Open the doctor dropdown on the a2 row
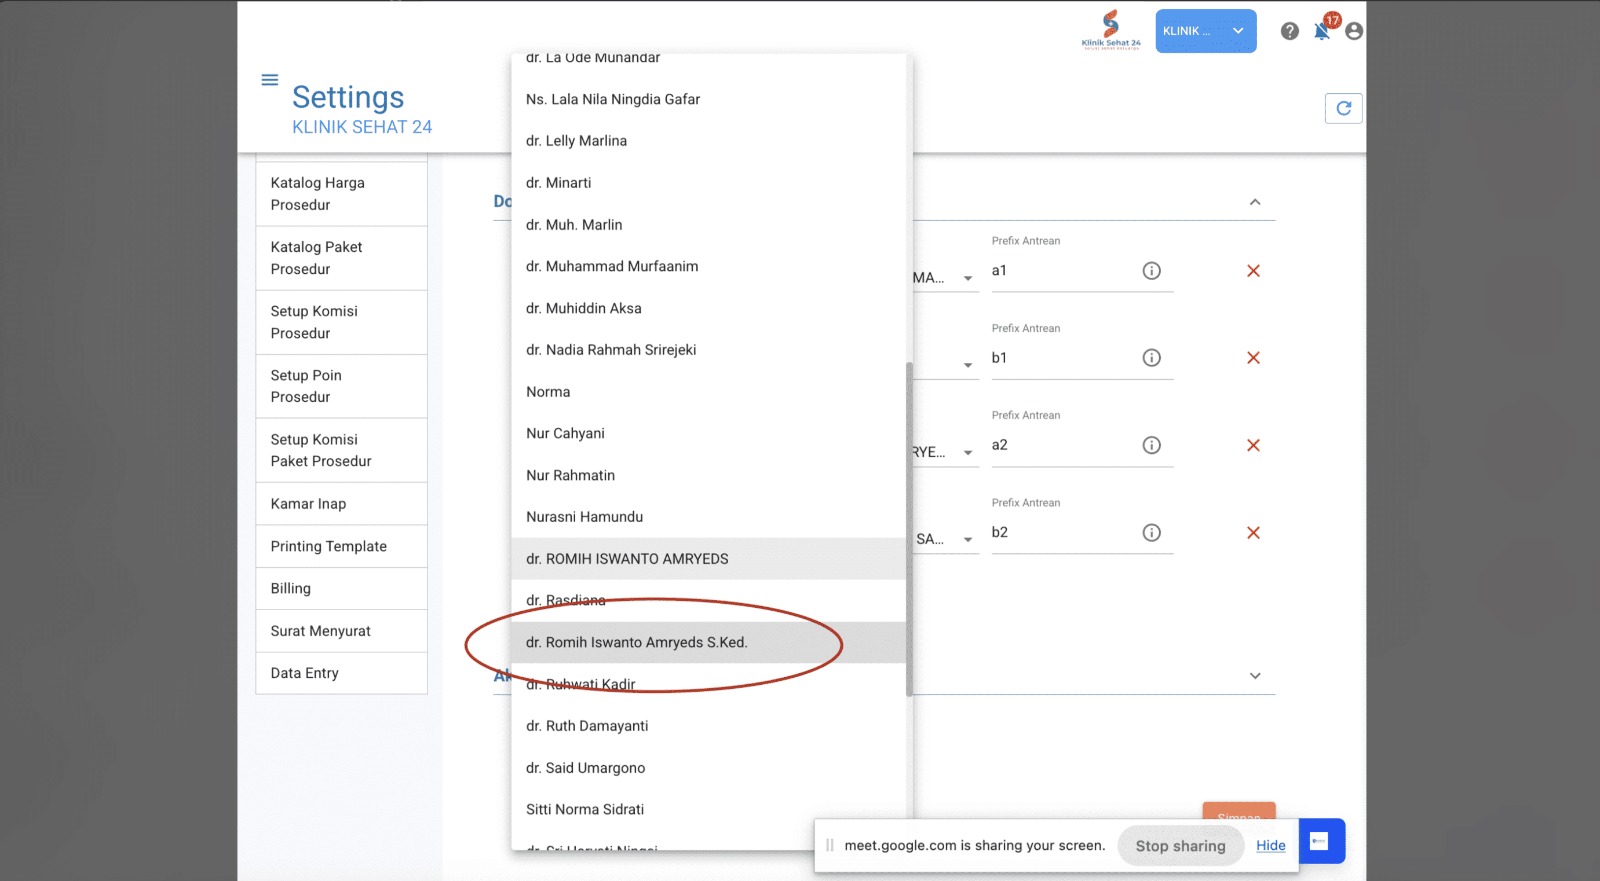 [966, 453]
